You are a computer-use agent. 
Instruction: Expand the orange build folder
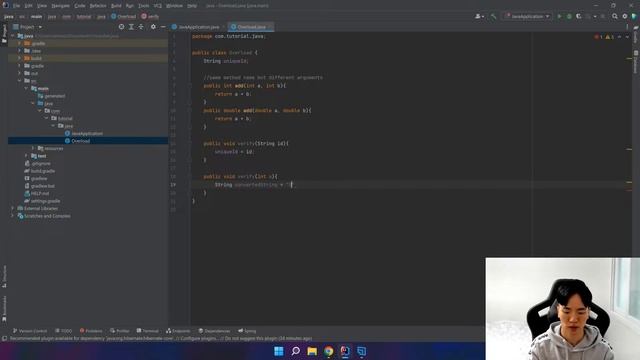coord(19,58)
